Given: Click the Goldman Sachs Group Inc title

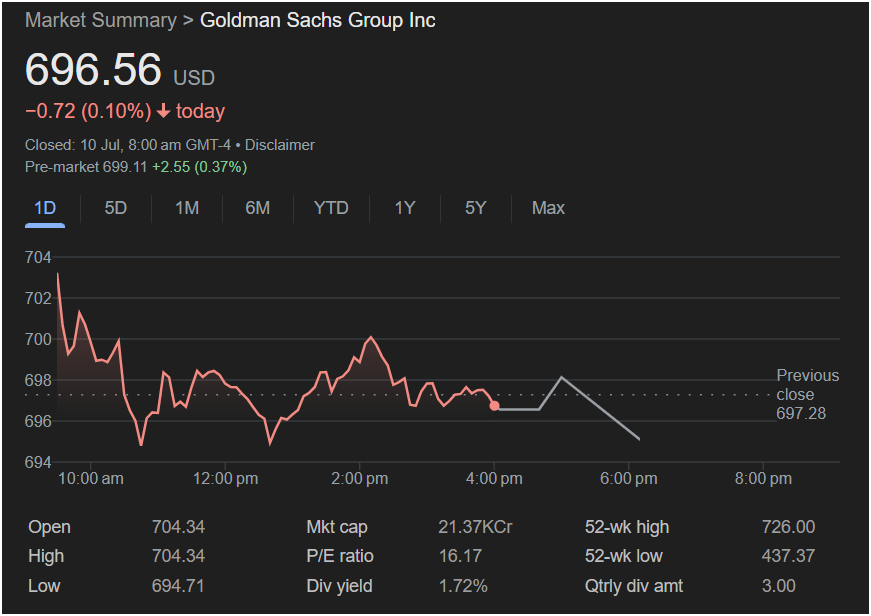Looking at the screenshot, I should coord(318,21).
